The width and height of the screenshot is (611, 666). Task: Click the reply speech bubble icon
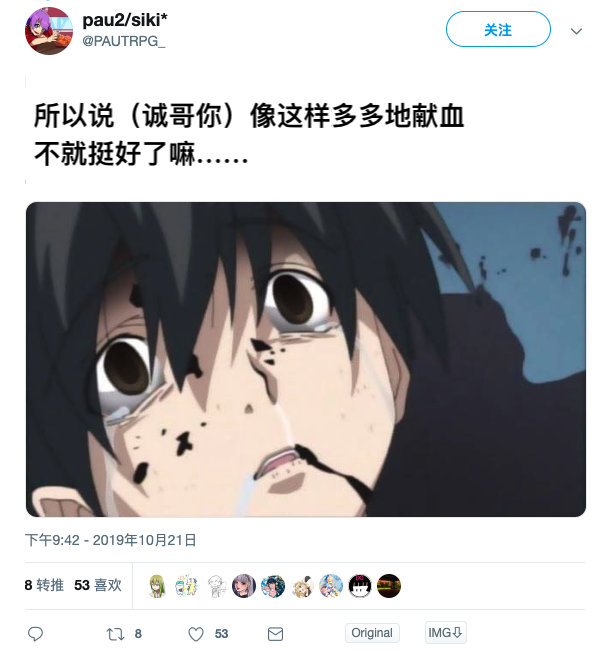pos(35,634)
